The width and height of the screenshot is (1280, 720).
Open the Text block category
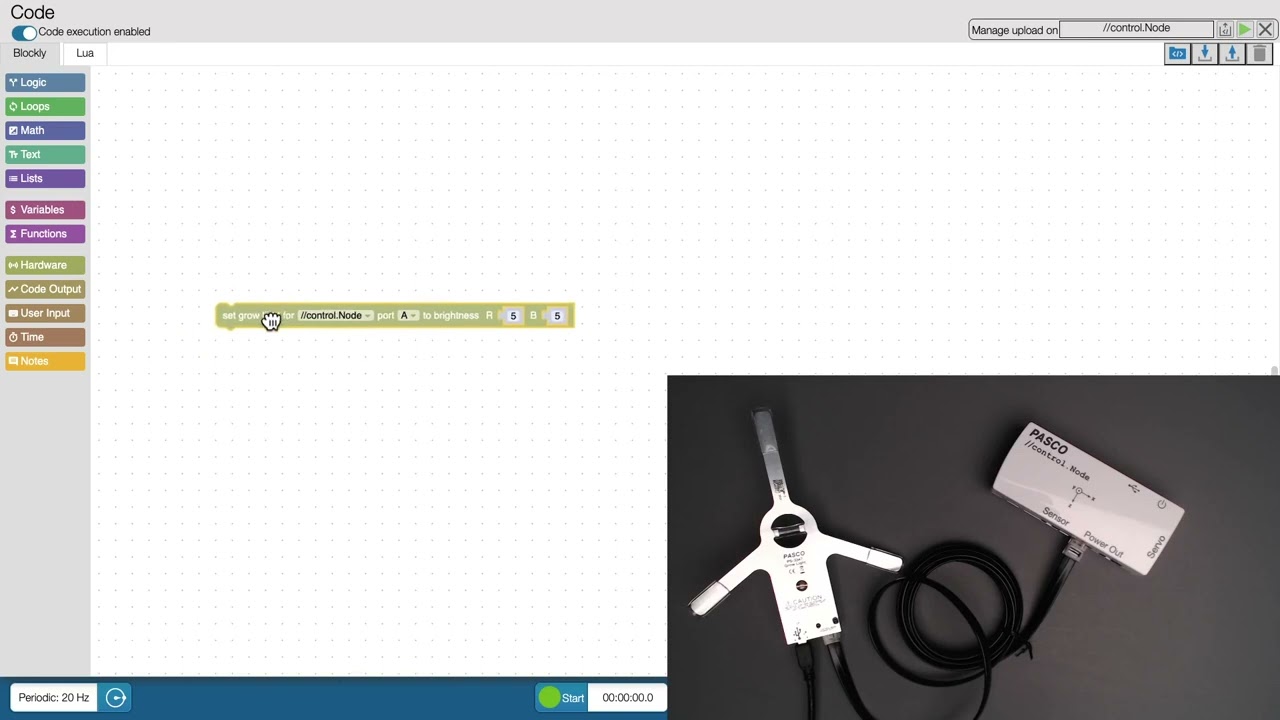click(x=45, y=155)
